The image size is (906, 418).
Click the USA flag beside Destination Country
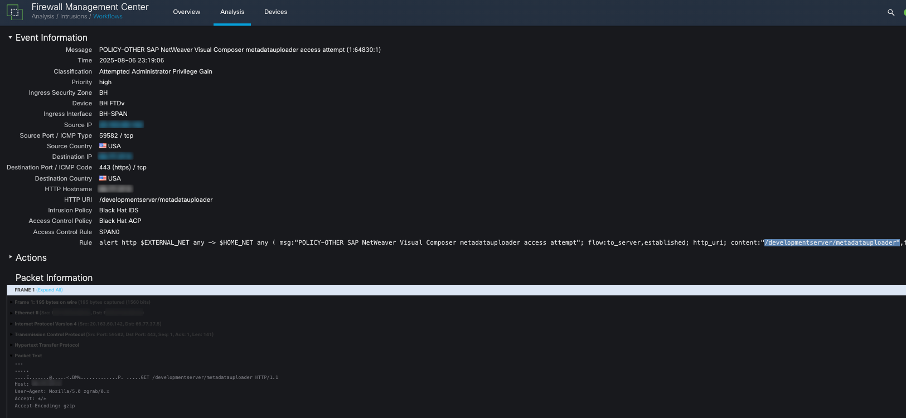click(103, 178)
